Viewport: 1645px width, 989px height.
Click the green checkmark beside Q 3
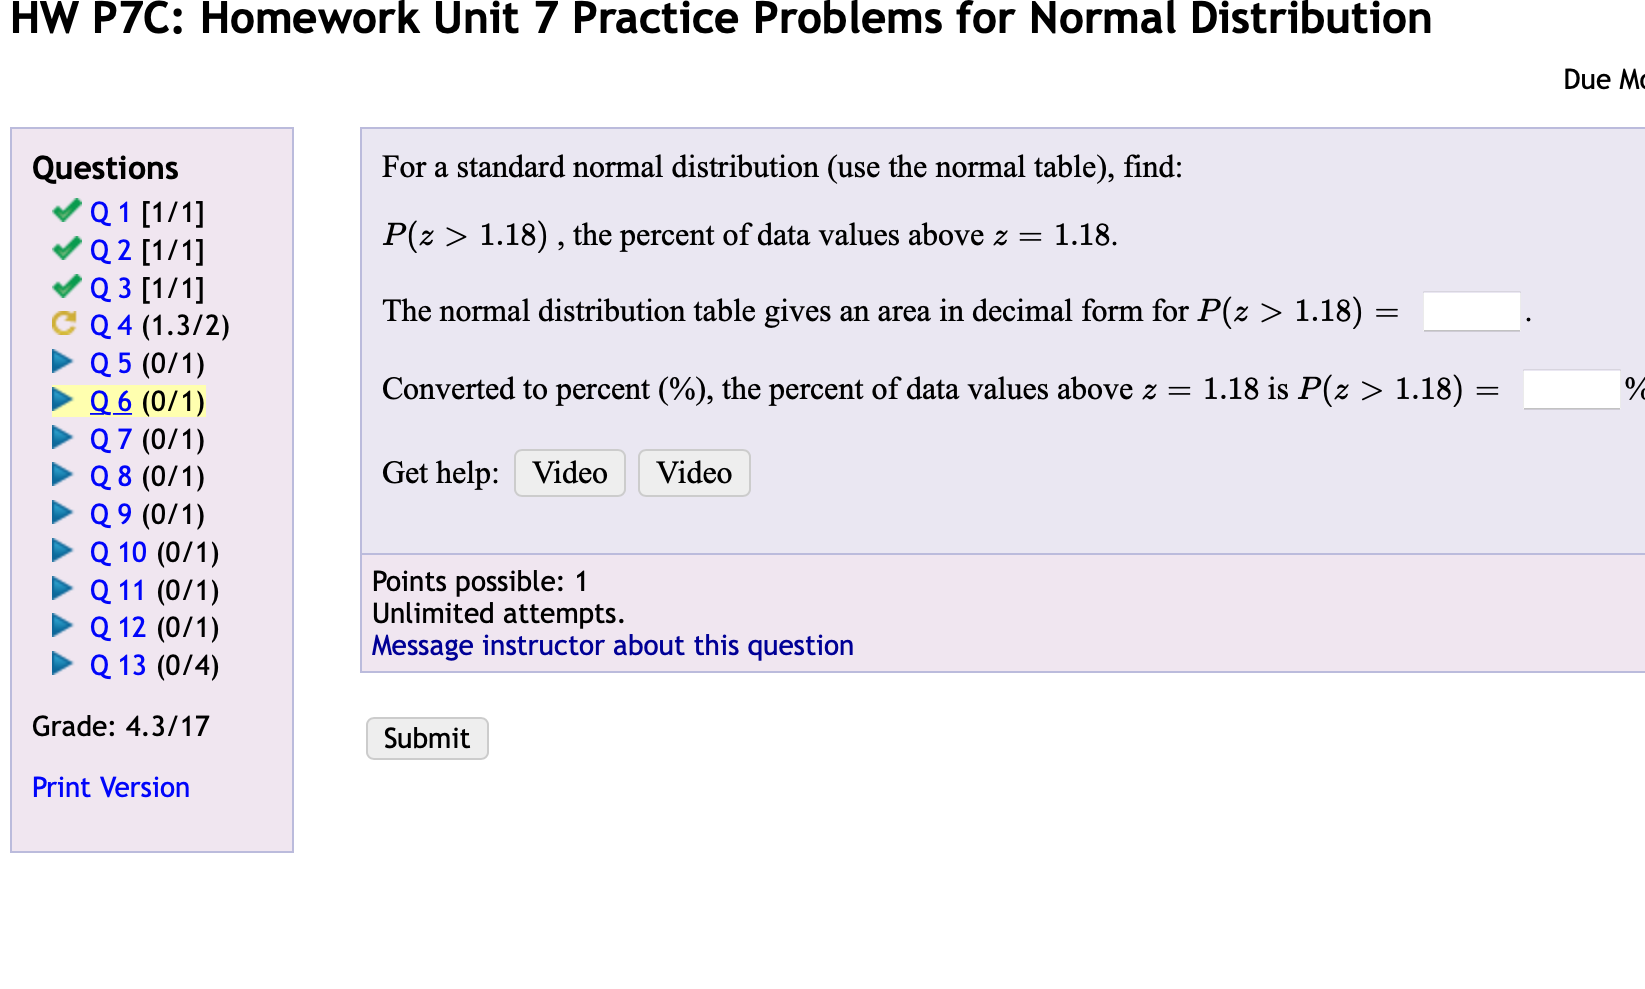tap(66, 287)
